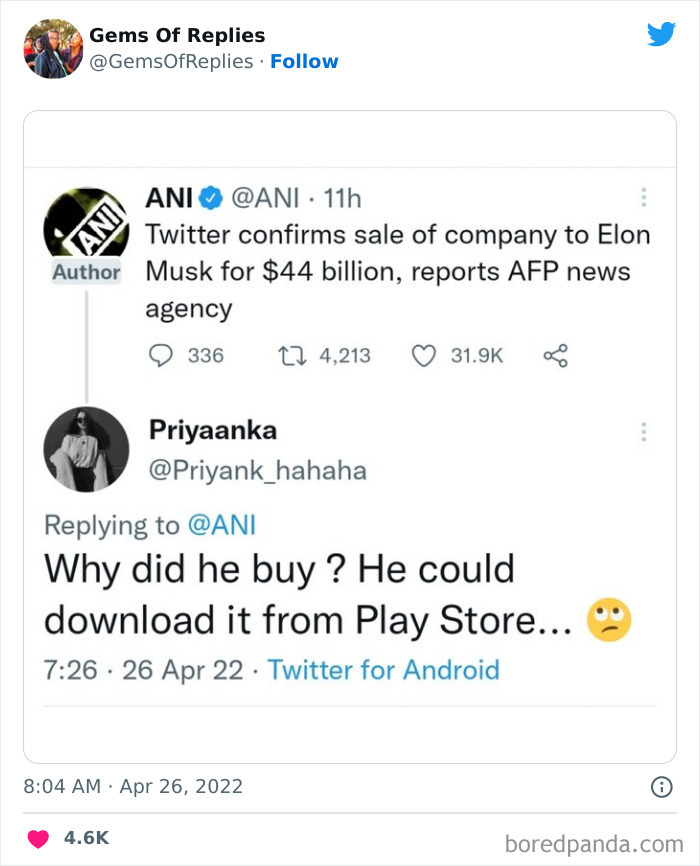
Task: Open more options on ANI's tweet
Action: click(x=644, y=198)
